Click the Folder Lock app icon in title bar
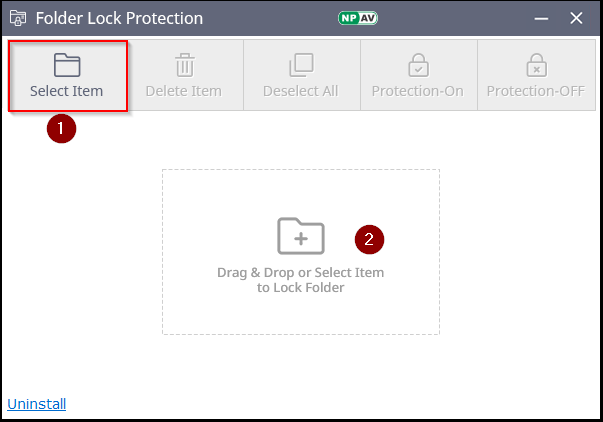The width and height of the screenshot is (603, 422). (17, 18)
